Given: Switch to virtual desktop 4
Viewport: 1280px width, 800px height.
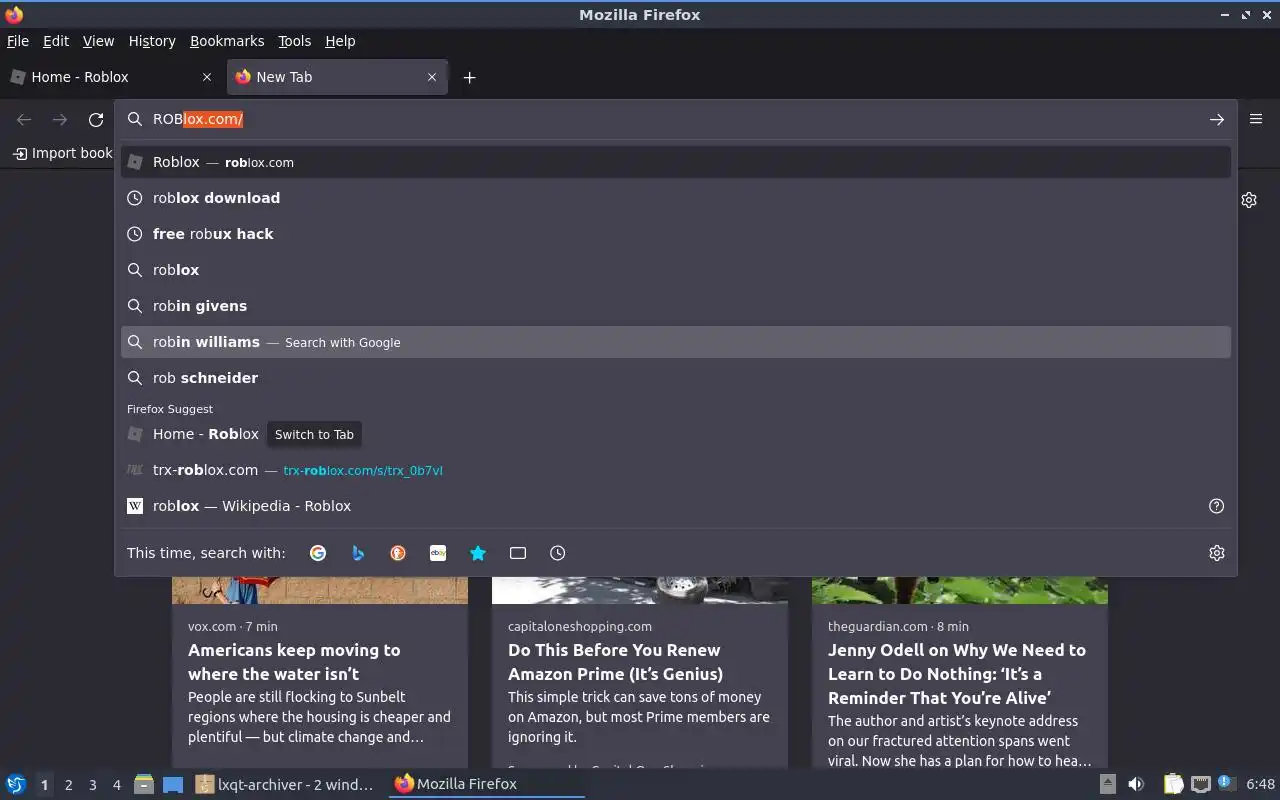Looking at the screenshot, I should (116, 785).
